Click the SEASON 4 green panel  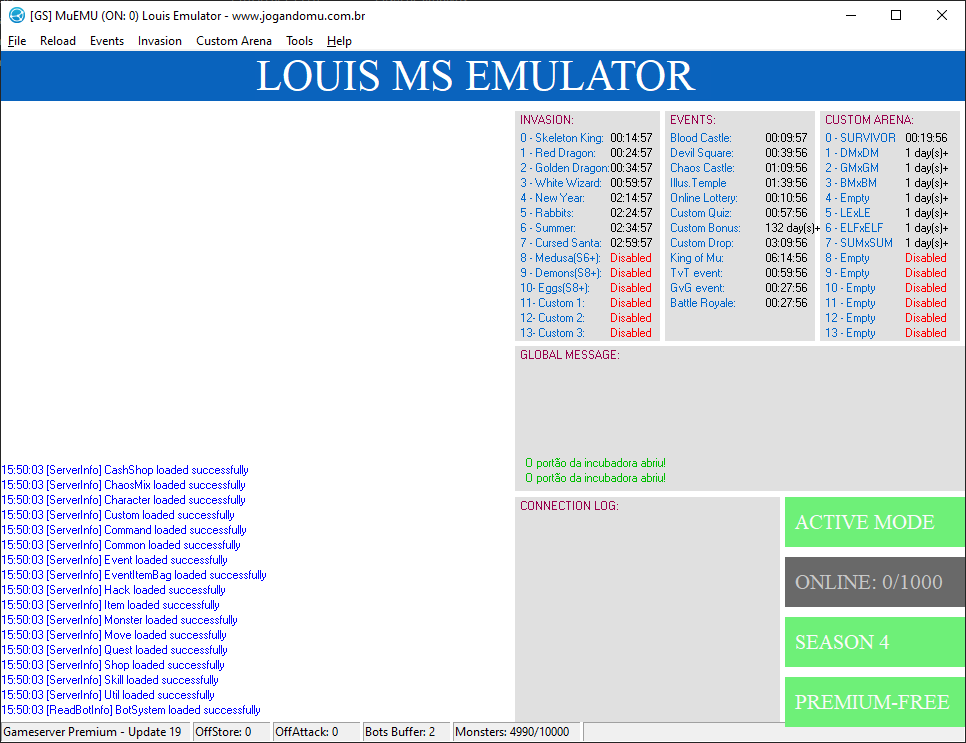coord(874,642)
